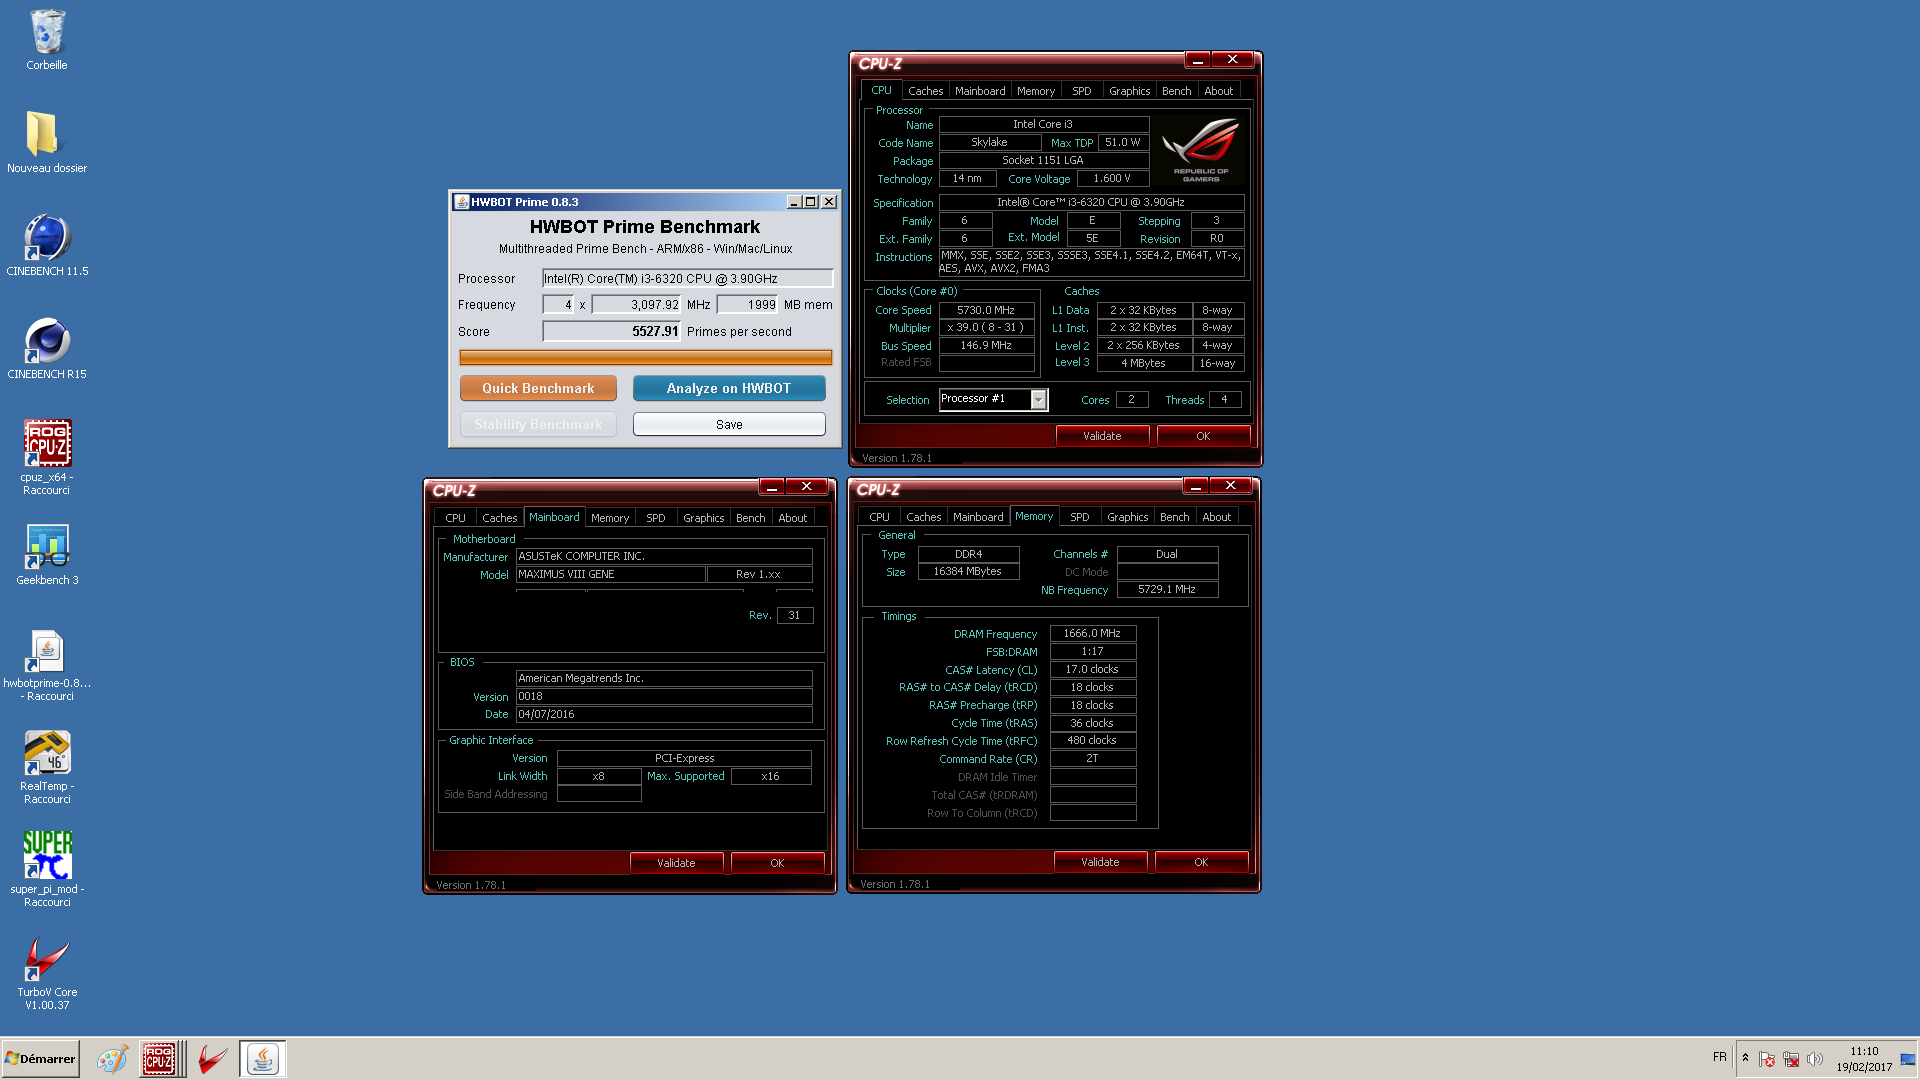Open the Démarrer start button
This screenshot has width=1920, height=1080.
[x=40, y=1058]
